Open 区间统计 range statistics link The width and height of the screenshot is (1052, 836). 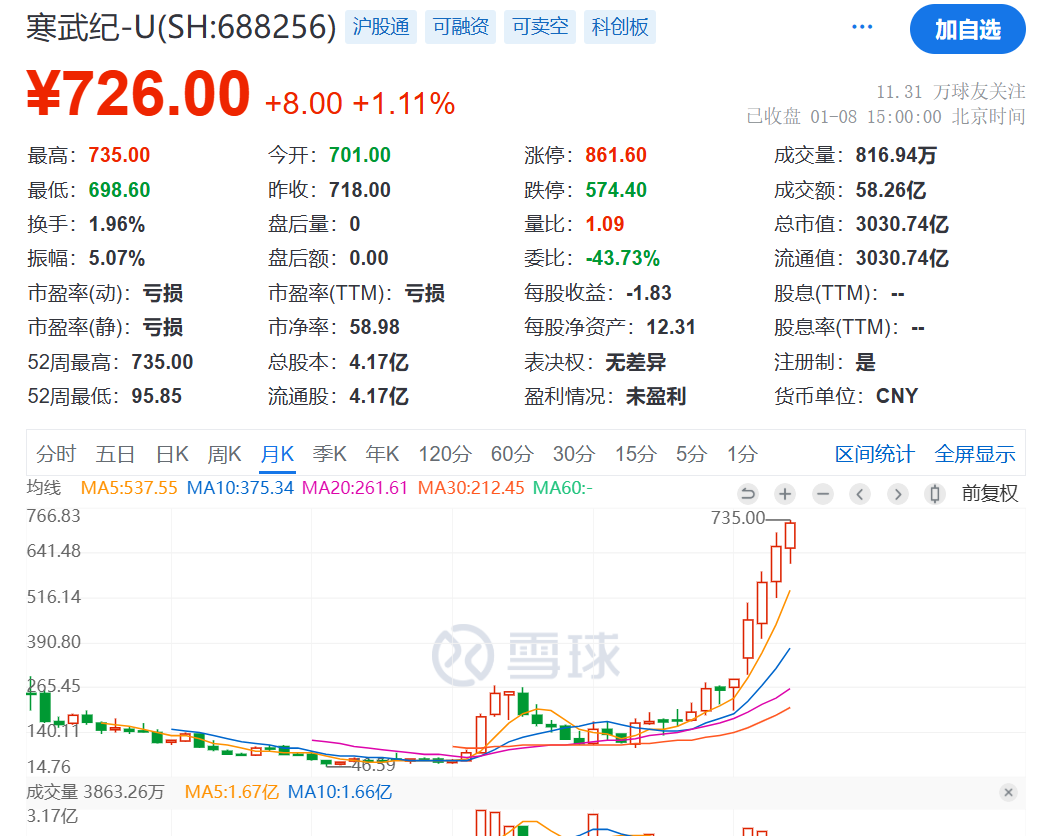point(874,454)
